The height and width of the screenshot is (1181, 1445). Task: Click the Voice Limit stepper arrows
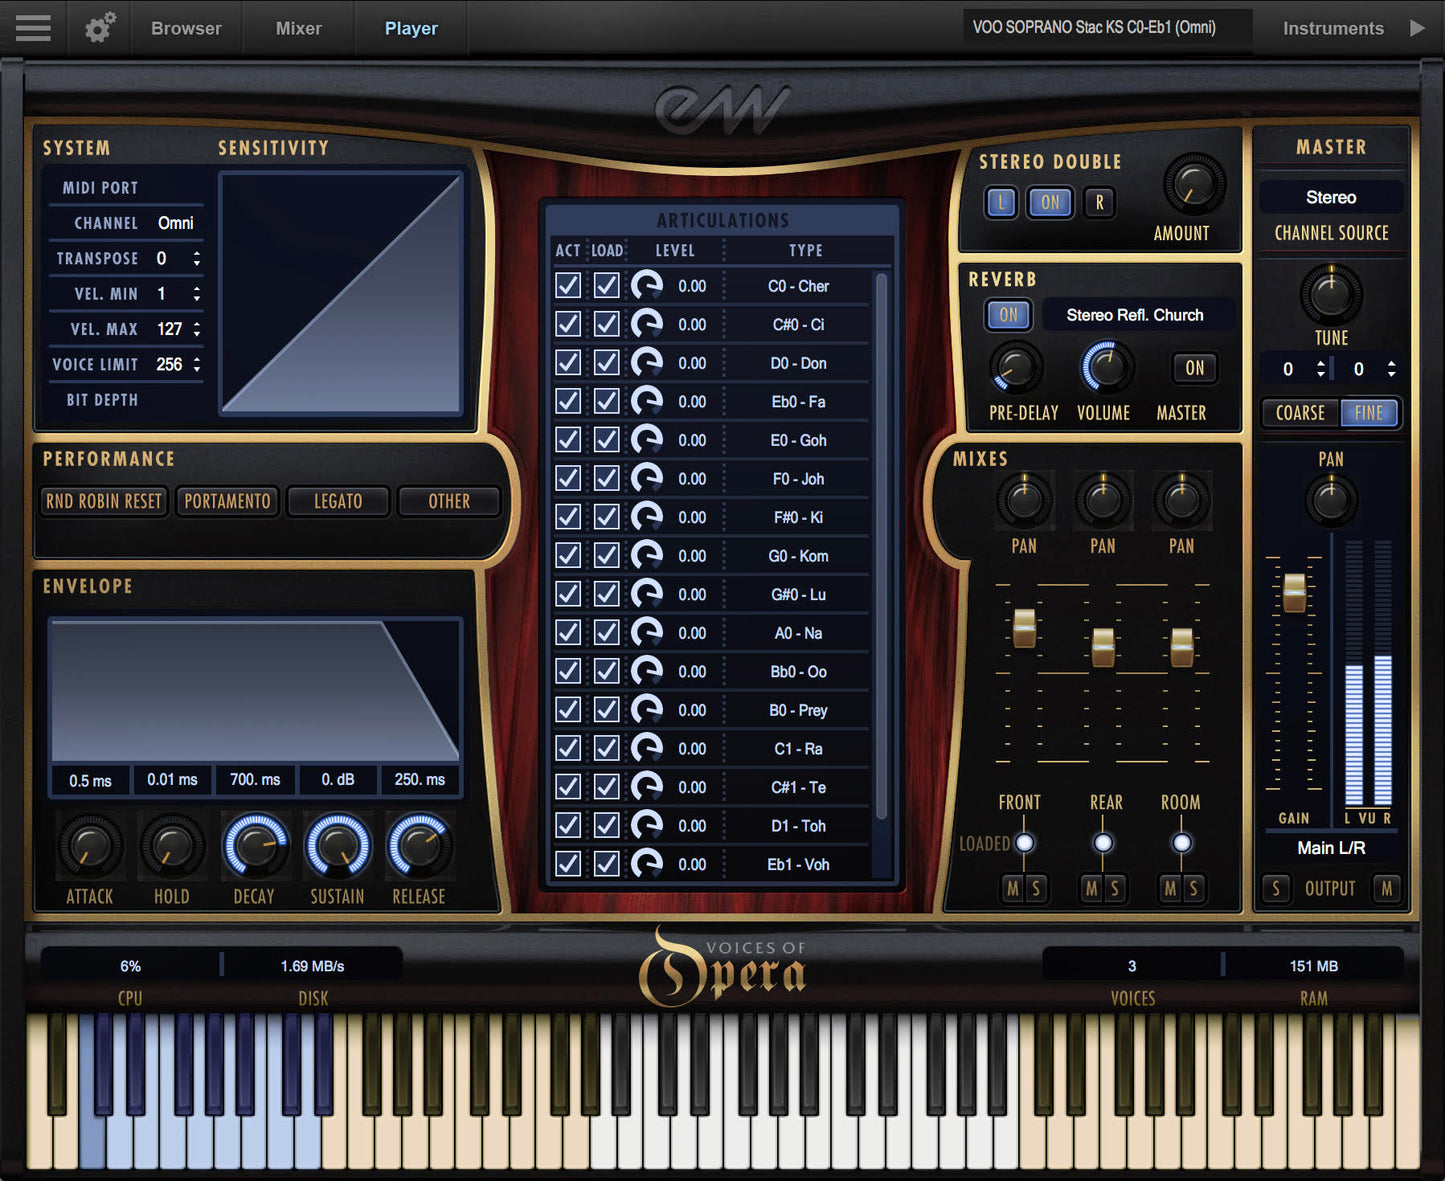click(x=197, y=365)
